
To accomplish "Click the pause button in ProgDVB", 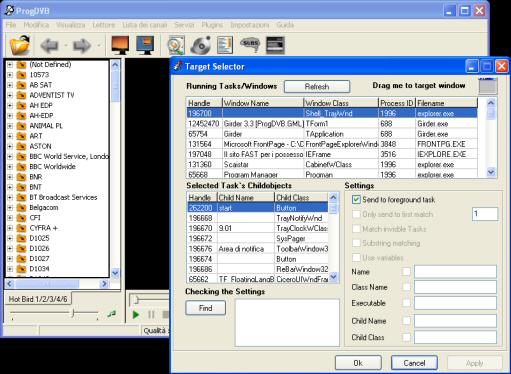I will [151, 314].
